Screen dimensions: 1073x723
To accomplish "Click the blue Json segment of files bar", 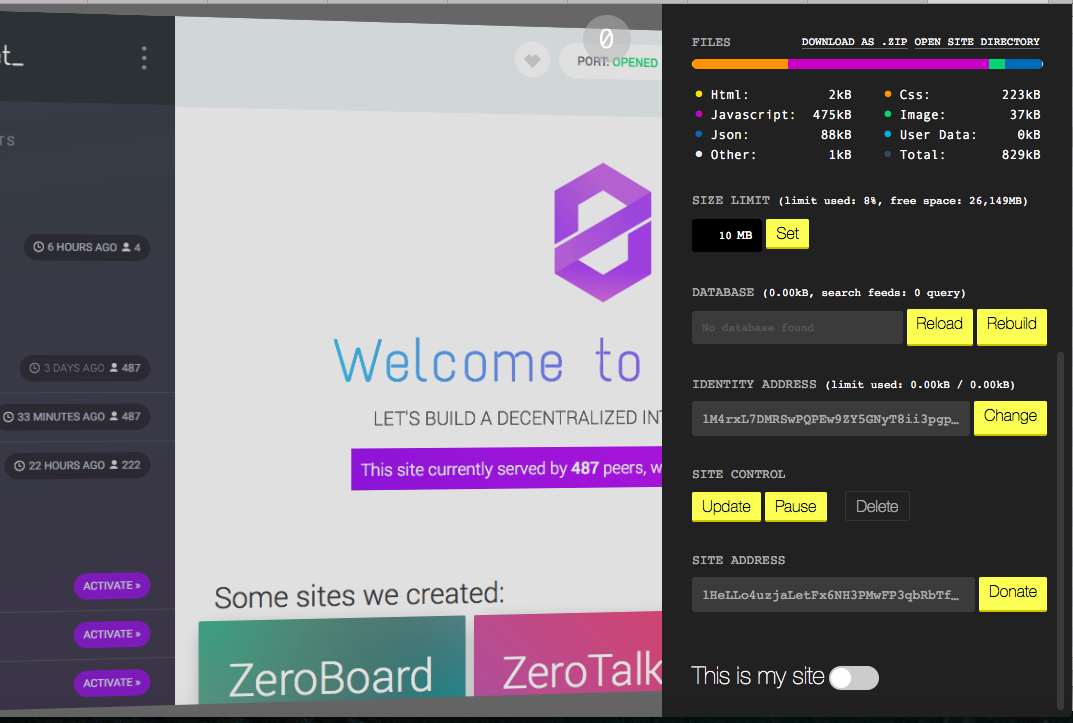I will [x=1024, y=64].
